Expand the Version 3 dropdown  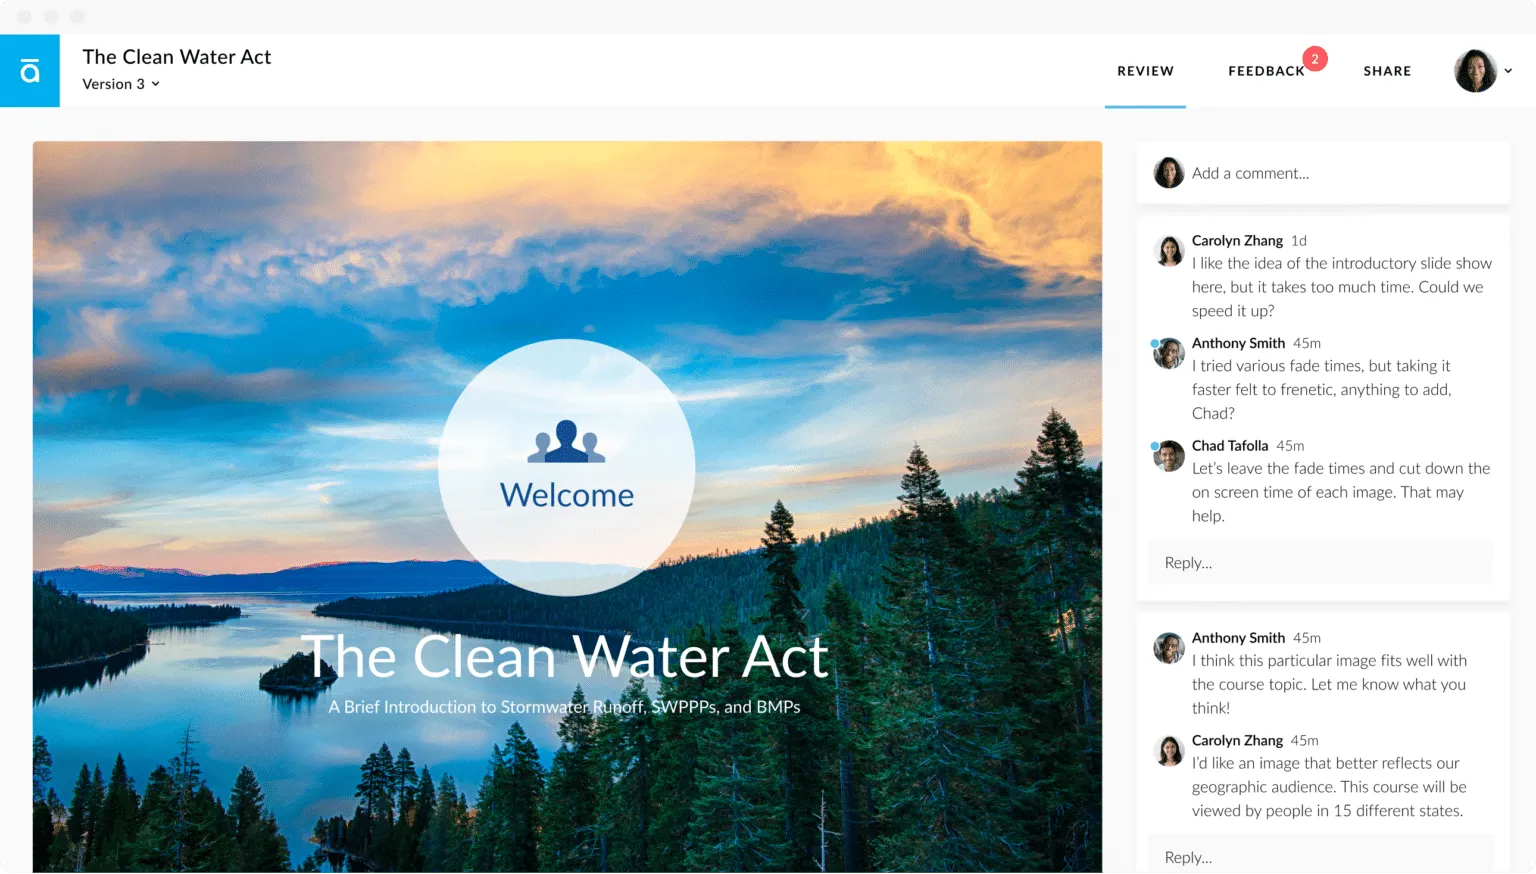click(x=121, y=84)
